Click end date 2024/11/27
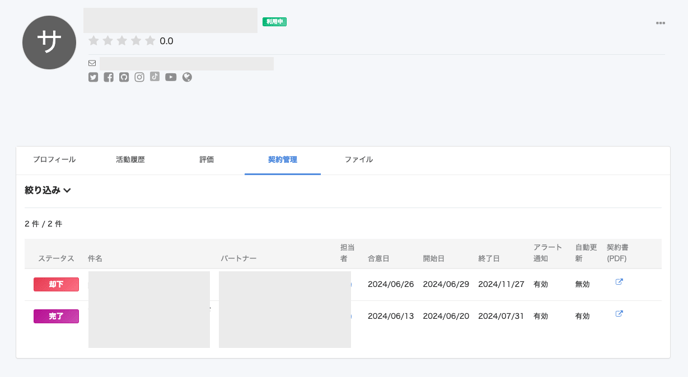The height and width of the screenshot is (377, 688). tap(501, 284)
